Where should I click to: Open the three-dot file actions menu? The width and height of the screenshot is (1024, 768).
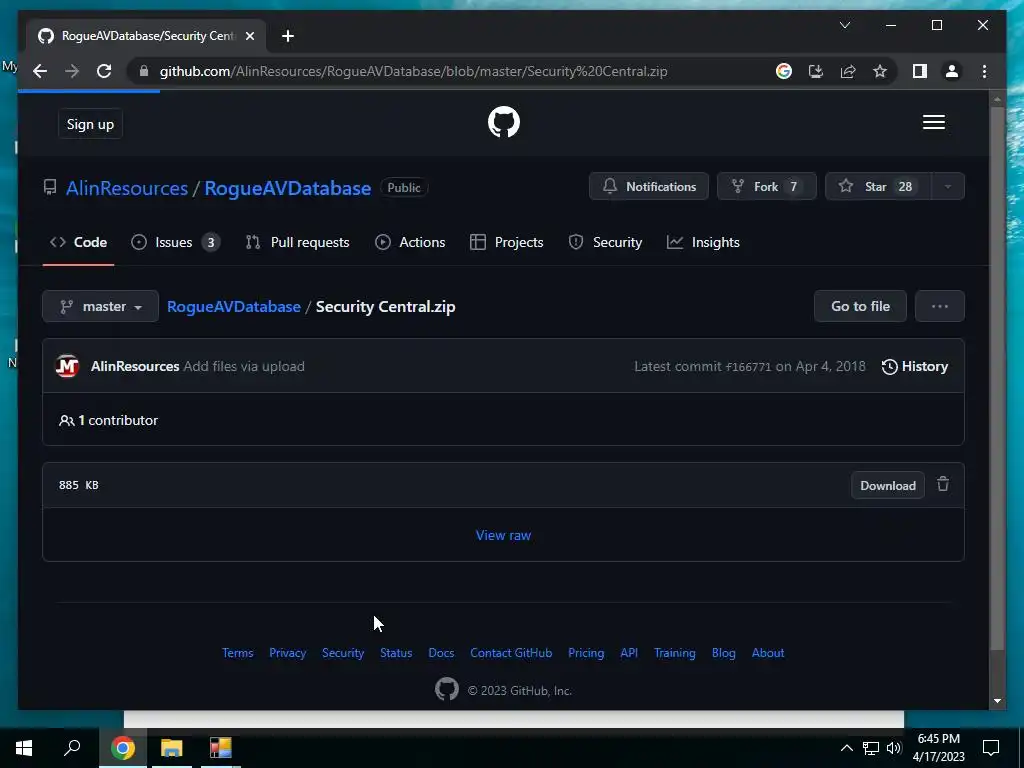click(x=940, y=306)
